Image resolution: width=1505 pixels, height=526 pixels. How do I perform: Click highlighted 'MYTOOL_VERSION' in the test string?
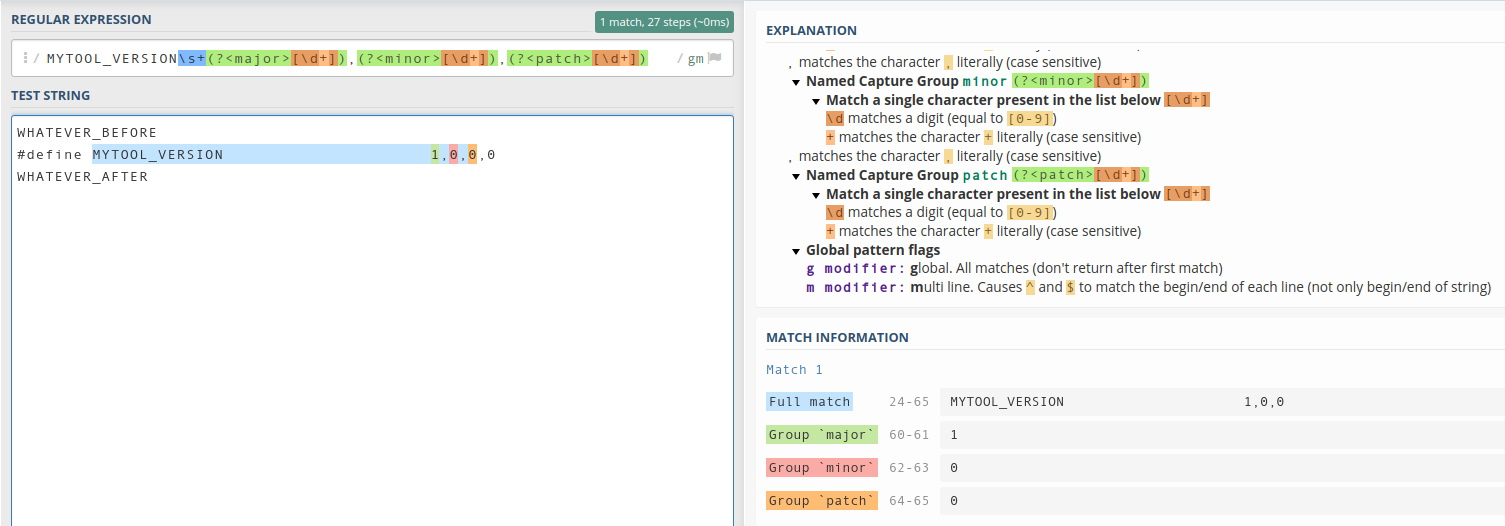click(158, 154)
